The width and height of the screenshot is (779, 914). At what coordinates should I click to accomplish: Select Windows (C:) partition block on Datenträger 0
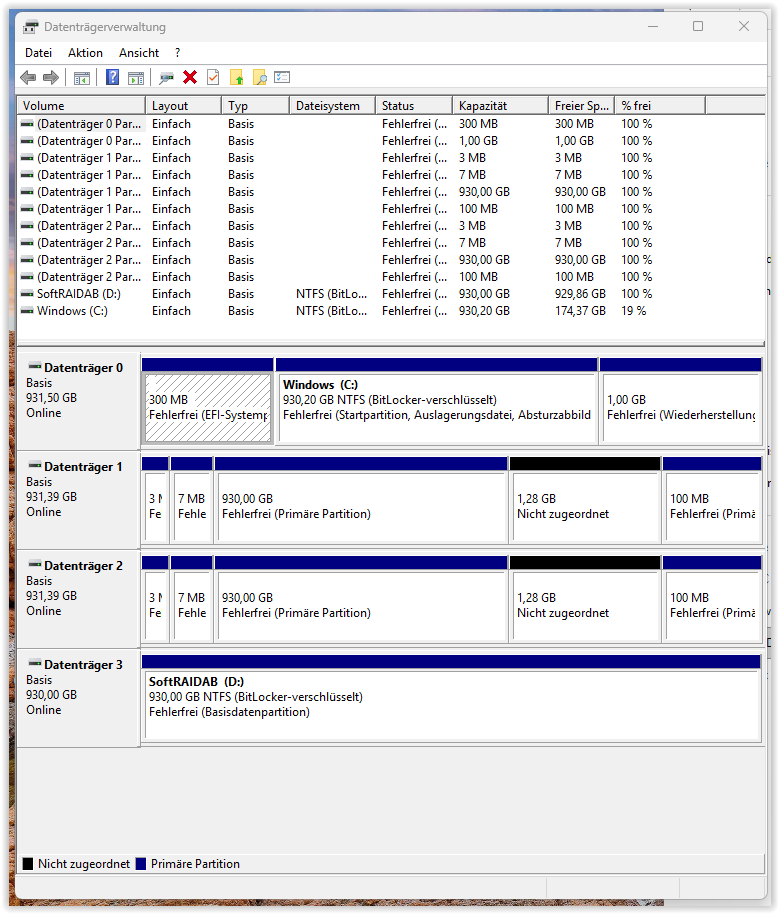(x=436, y=407)
